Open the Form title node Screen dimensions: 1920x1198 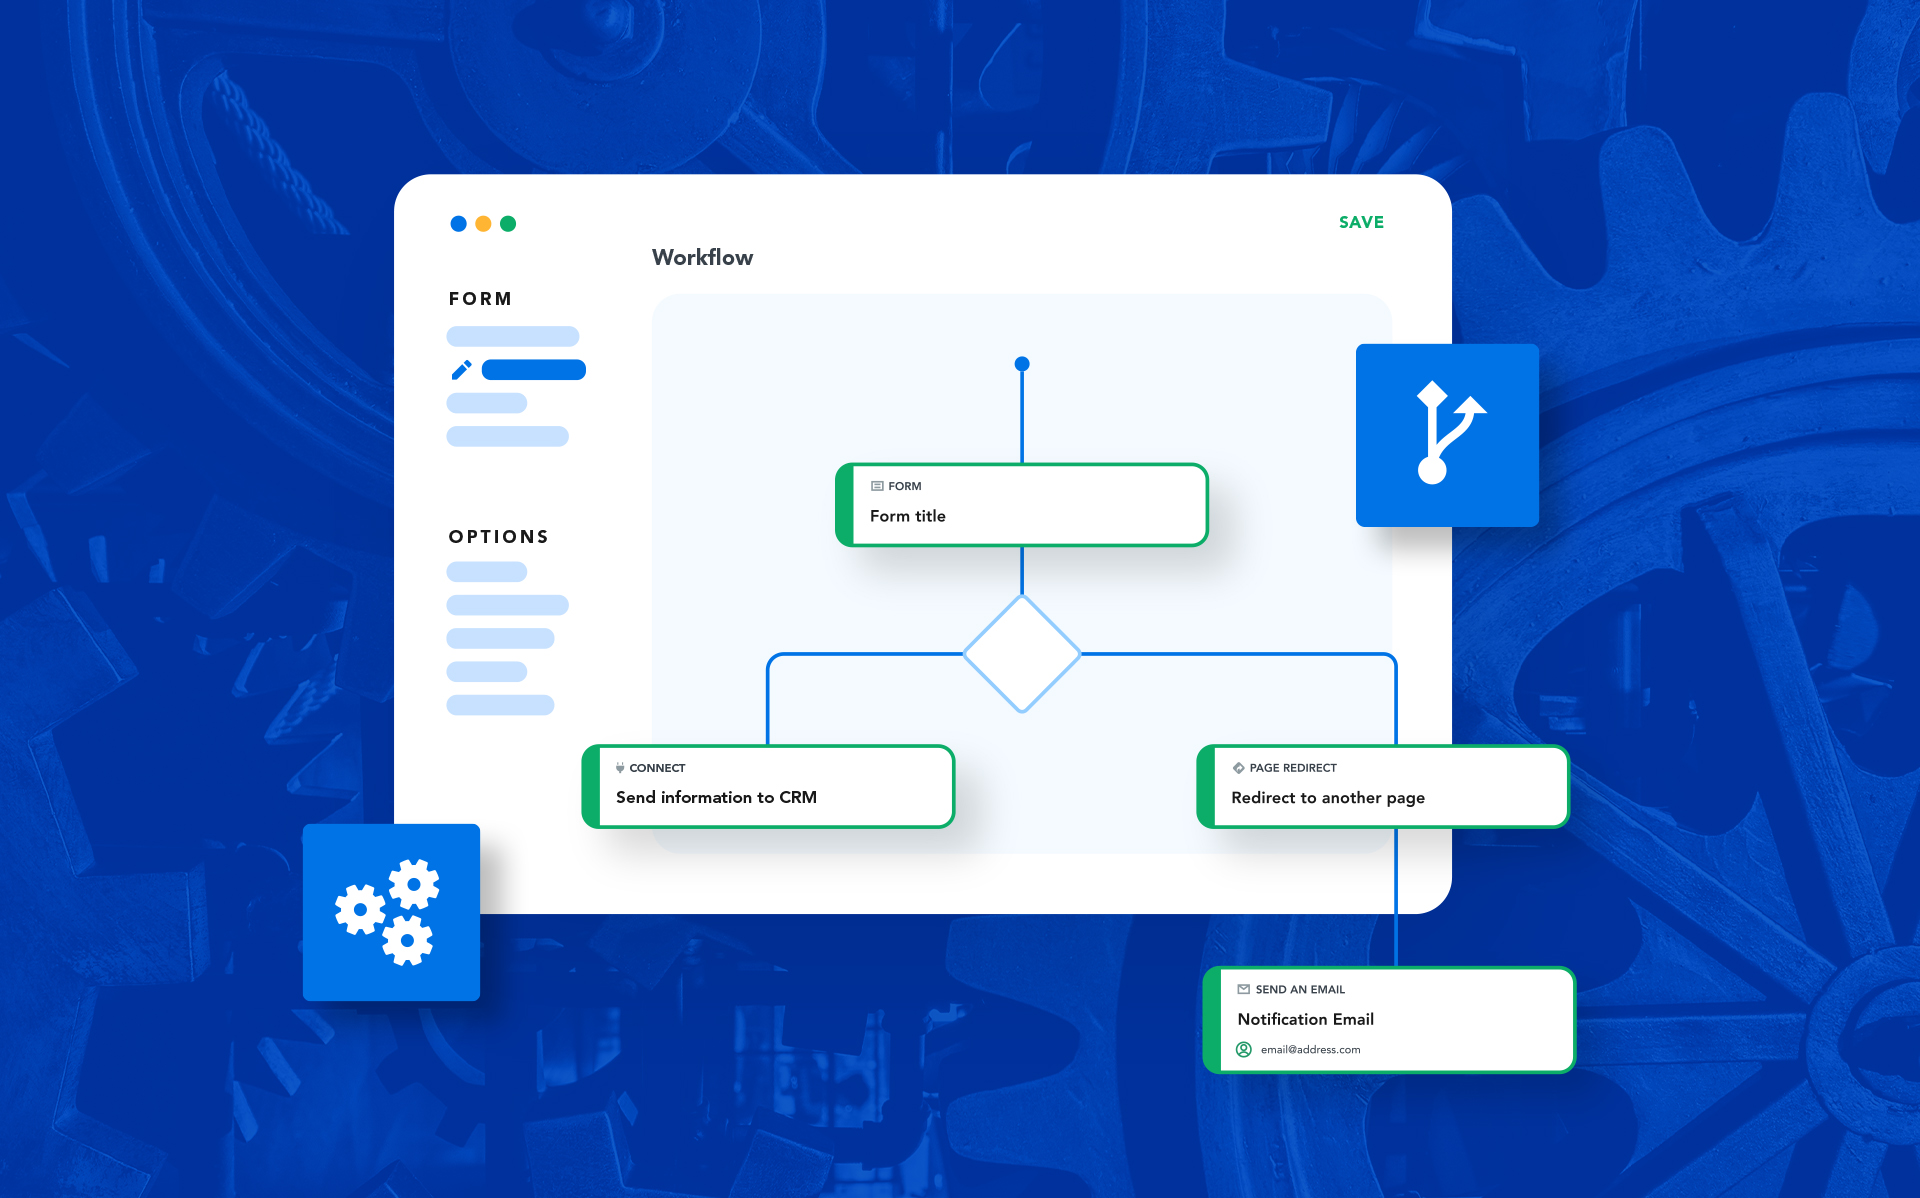tap(1021, 504)
